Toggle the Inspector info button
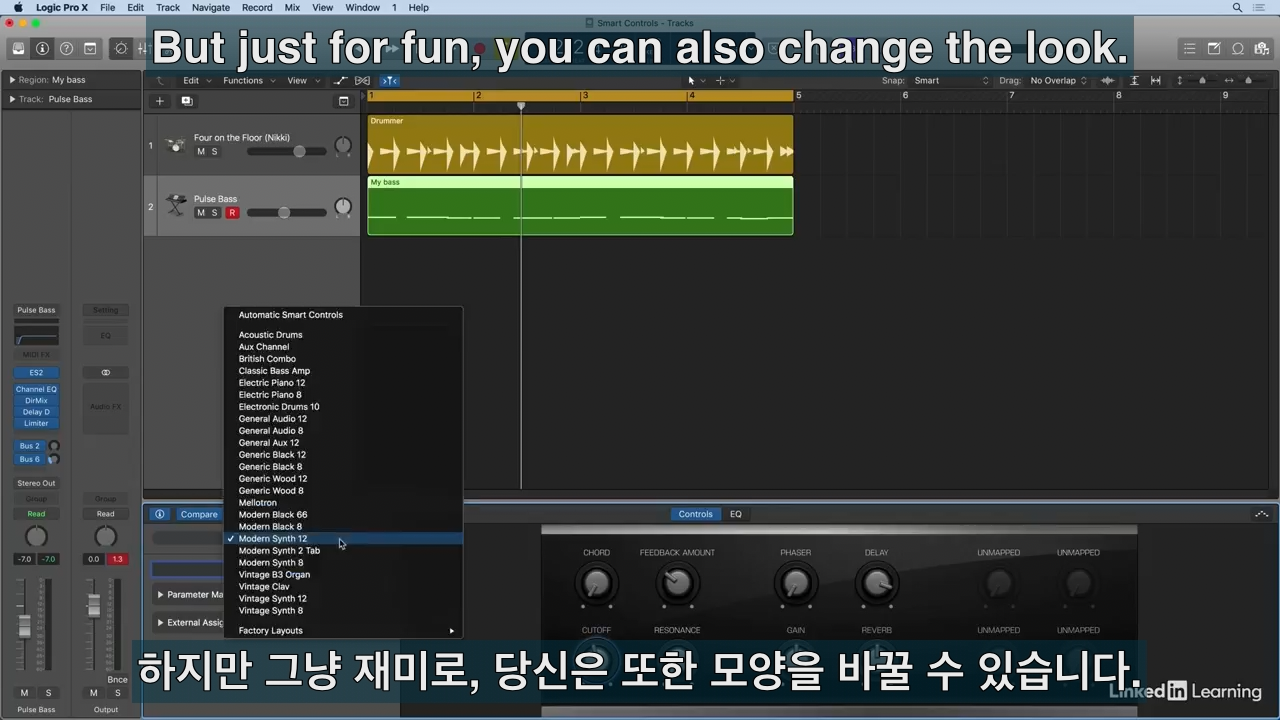The width and height of the screenshot is (1280, 720). click(x=42, y=48)
